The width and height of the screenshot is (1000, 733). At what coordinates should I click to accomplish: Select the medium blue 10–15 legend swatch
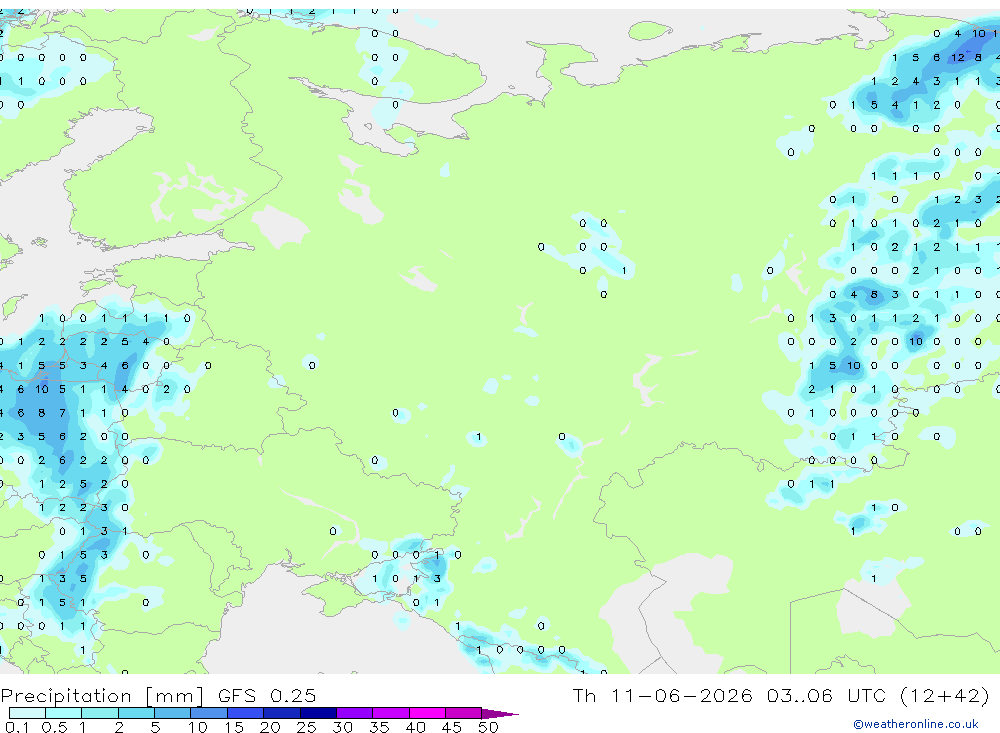(209, 713)
